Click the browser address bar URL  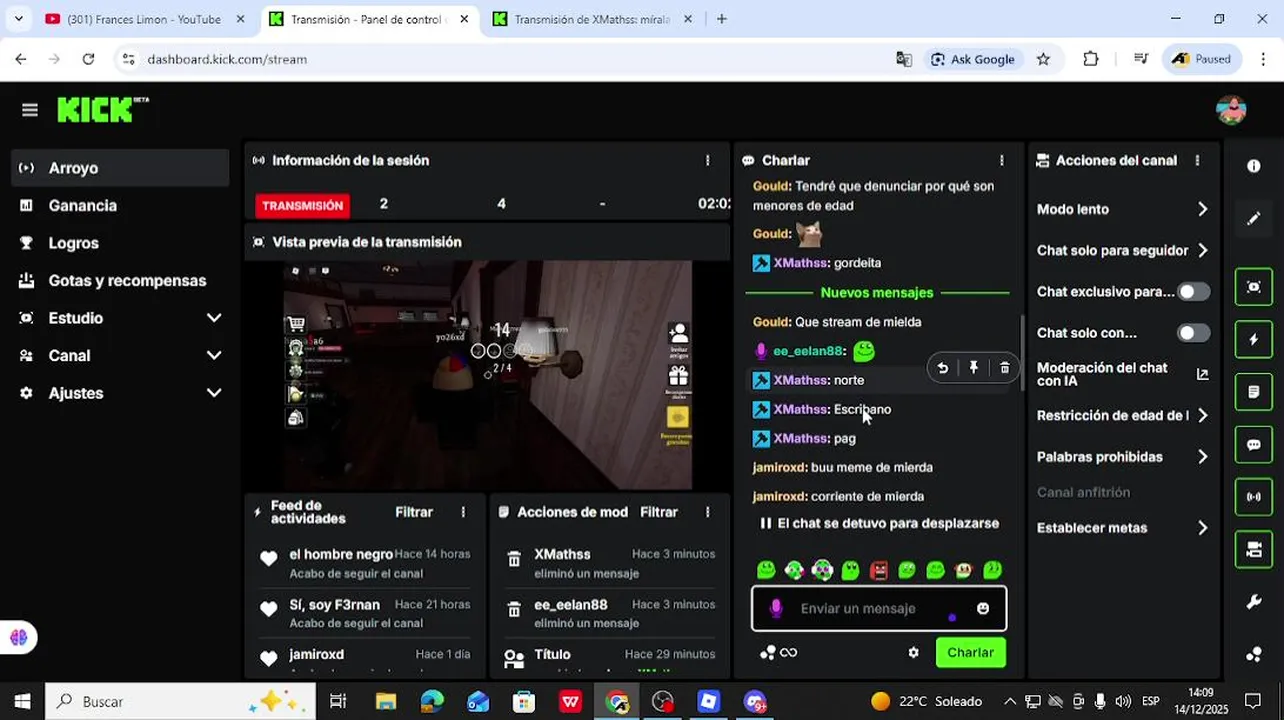coord(227,59)
